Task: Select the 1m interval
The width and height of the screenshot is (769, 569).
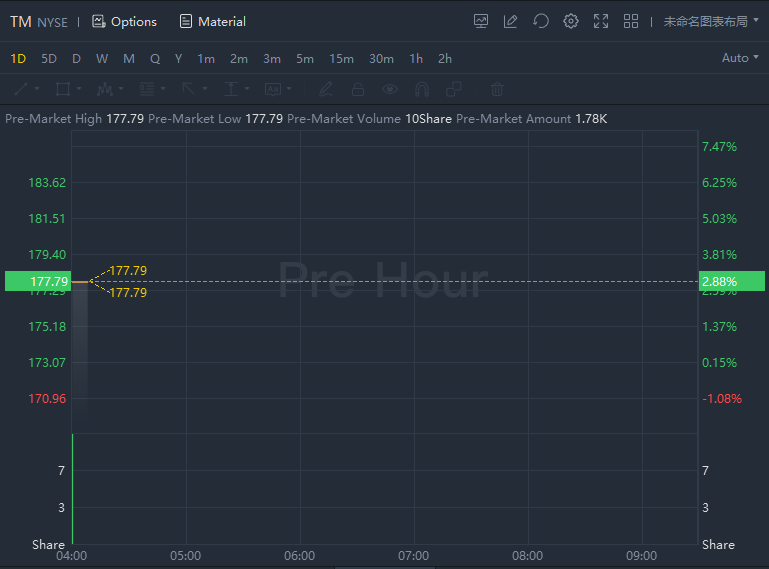Action: [206, 59]
